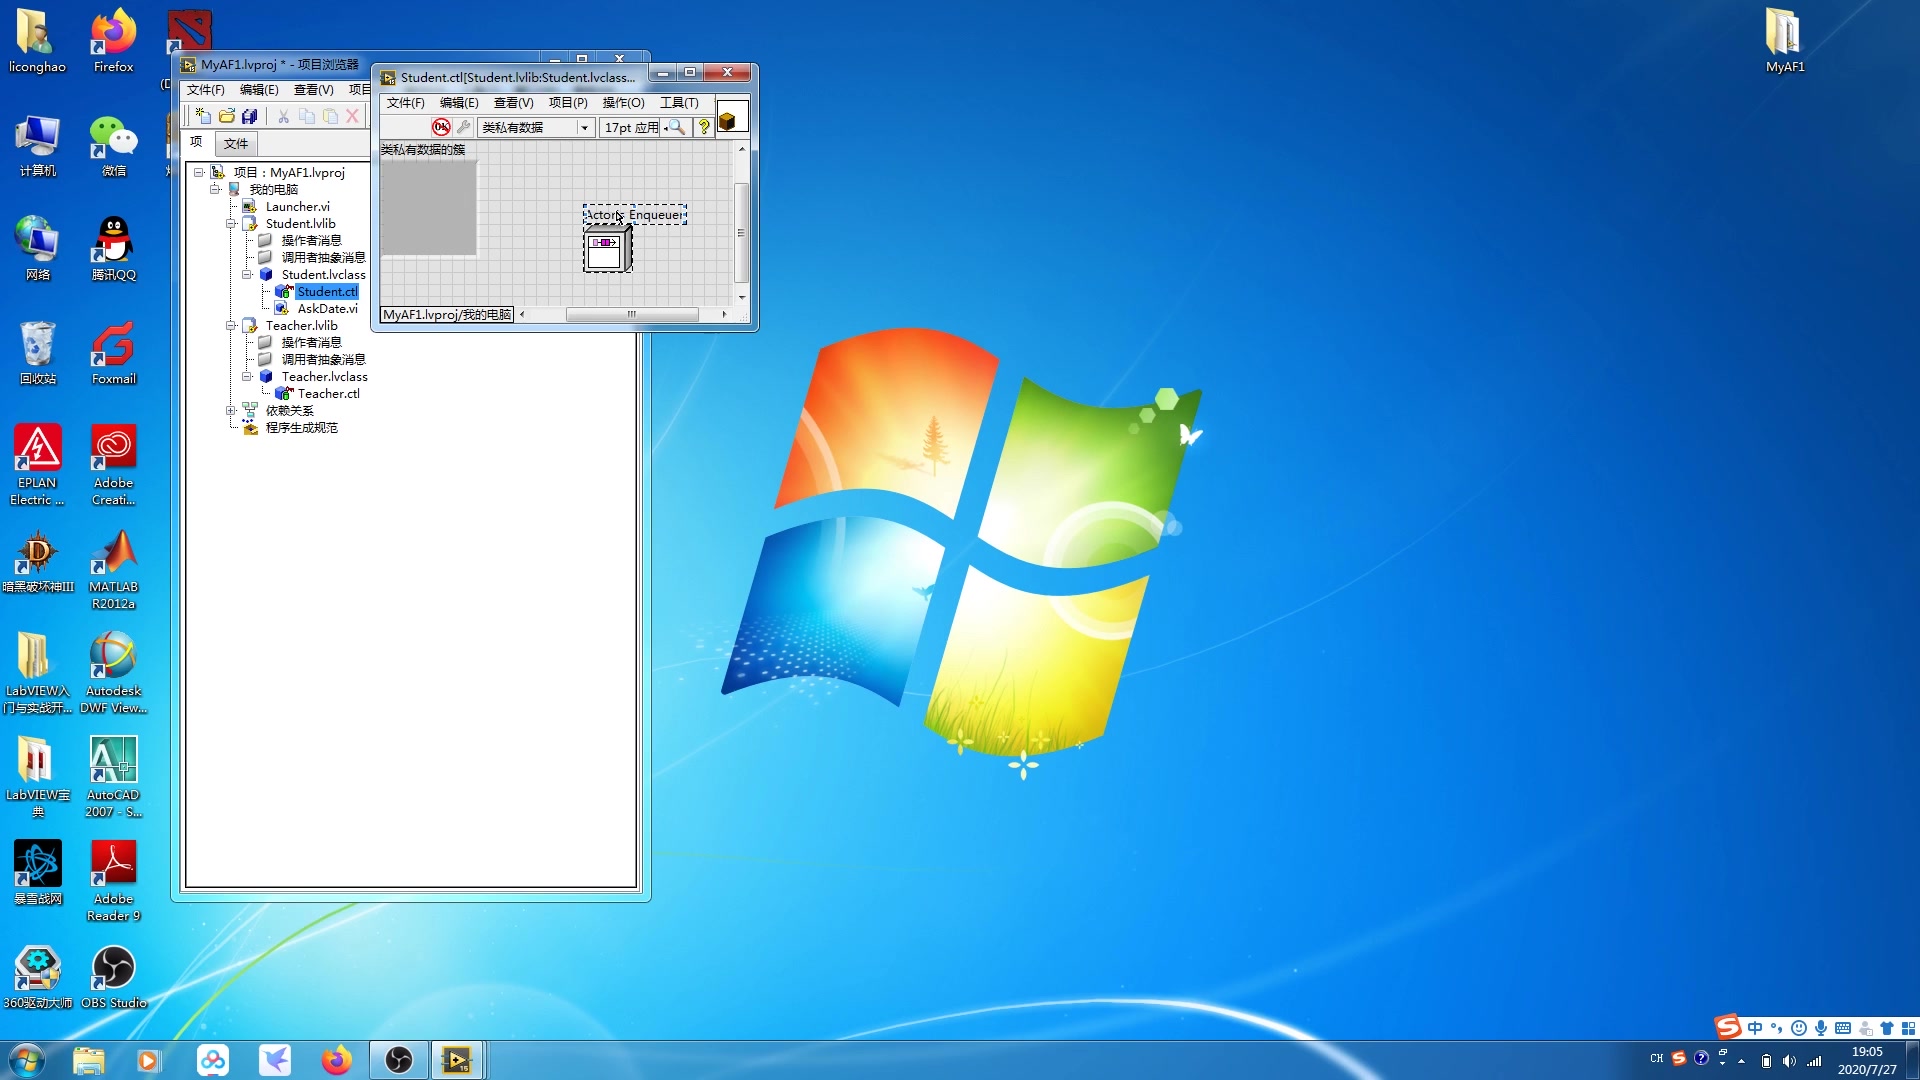Select Student.ctl in the project tree

327,292
